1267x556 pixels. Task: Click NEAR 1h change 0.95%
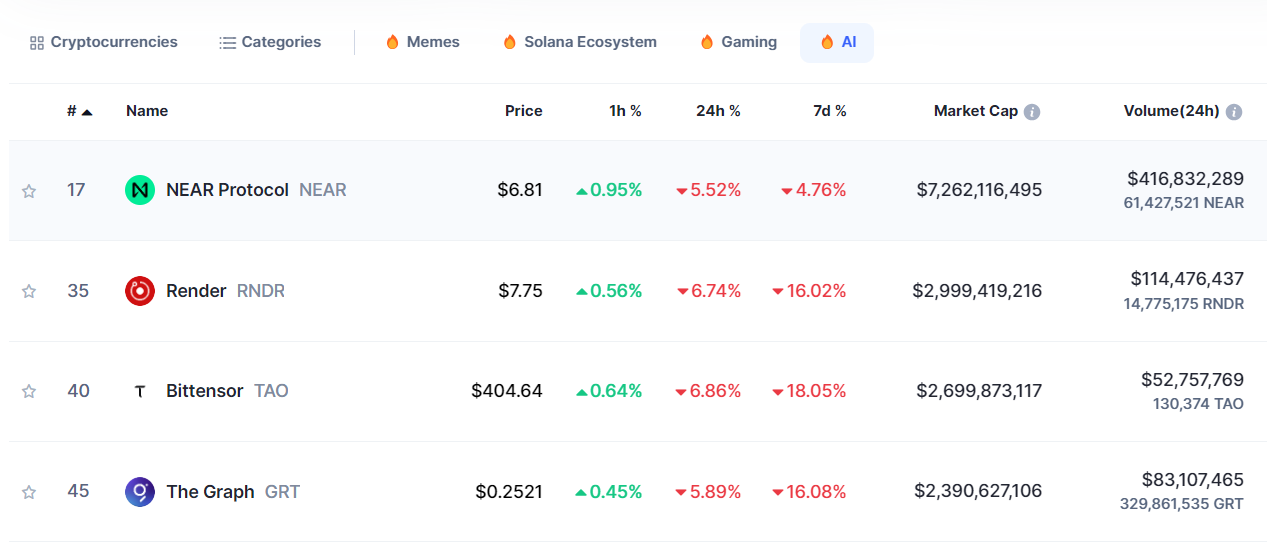point(609,190)
